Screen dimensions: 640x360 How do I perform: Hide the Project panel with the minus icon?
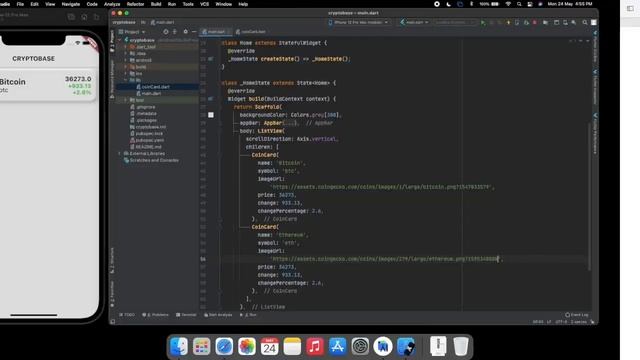(x=194, y=31)
